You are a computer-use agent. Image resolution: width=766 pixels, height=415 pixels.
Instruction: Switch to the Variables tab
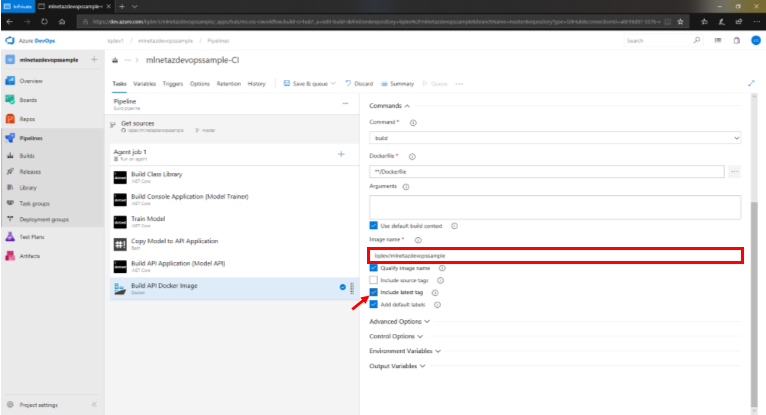(144, 84)
